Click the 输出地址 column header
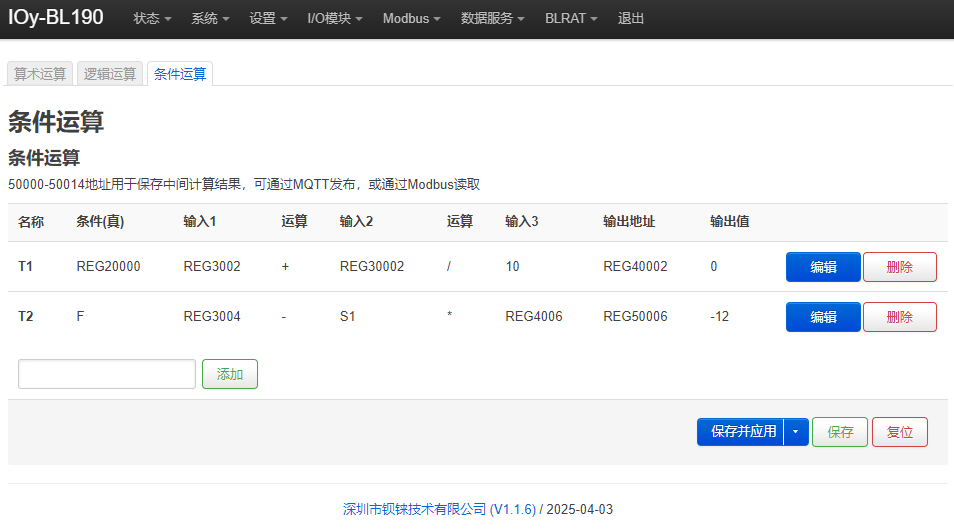 coord(628,222)
